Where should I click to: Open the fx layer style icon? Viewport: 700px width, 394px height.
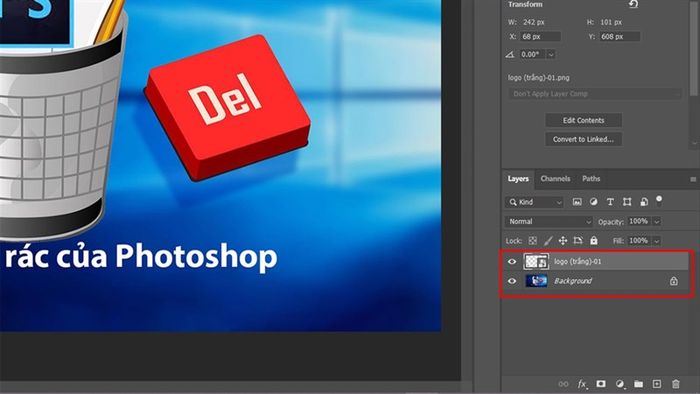click(582, 384)
